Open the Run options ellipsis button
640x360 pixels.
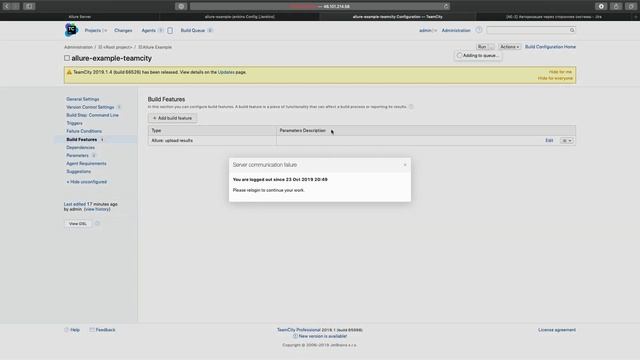492,47
